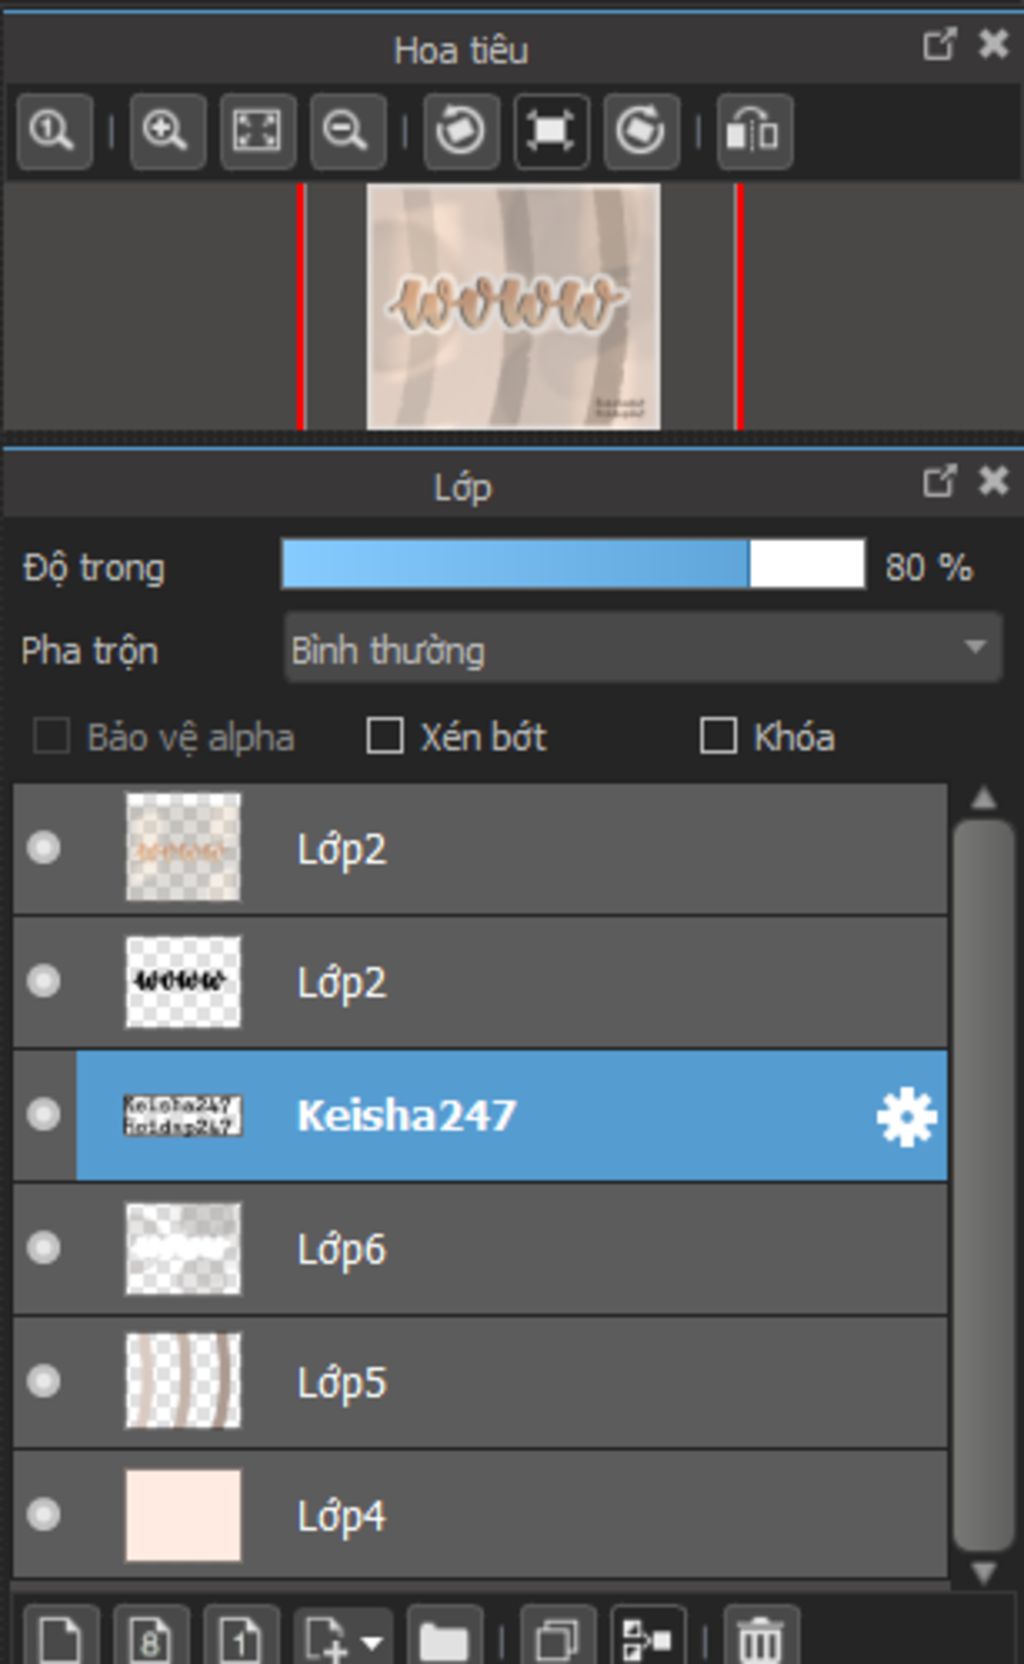Enable the Xén bớt checkbox
1024x1664 pixels.
(x=385, y=737)
